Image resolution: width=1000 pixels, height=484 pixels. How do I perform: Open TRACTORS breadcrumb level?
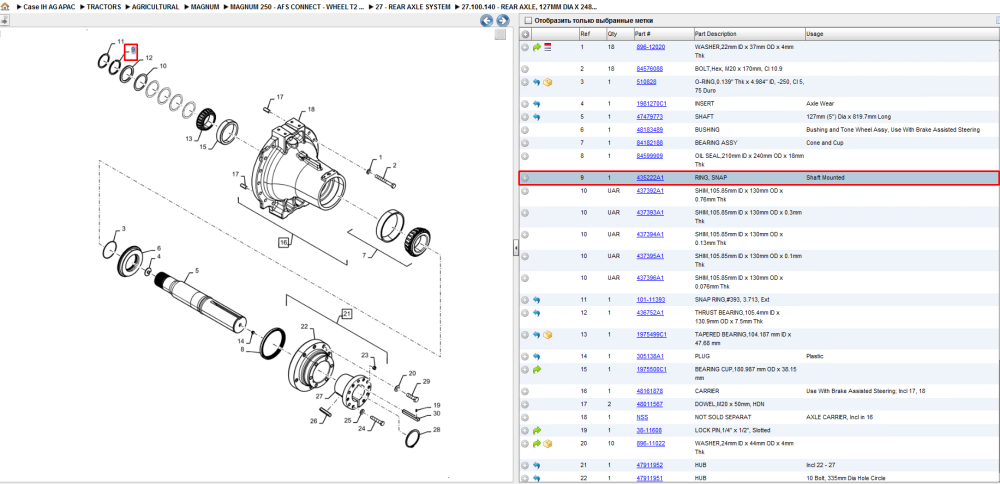click(103, 7)
